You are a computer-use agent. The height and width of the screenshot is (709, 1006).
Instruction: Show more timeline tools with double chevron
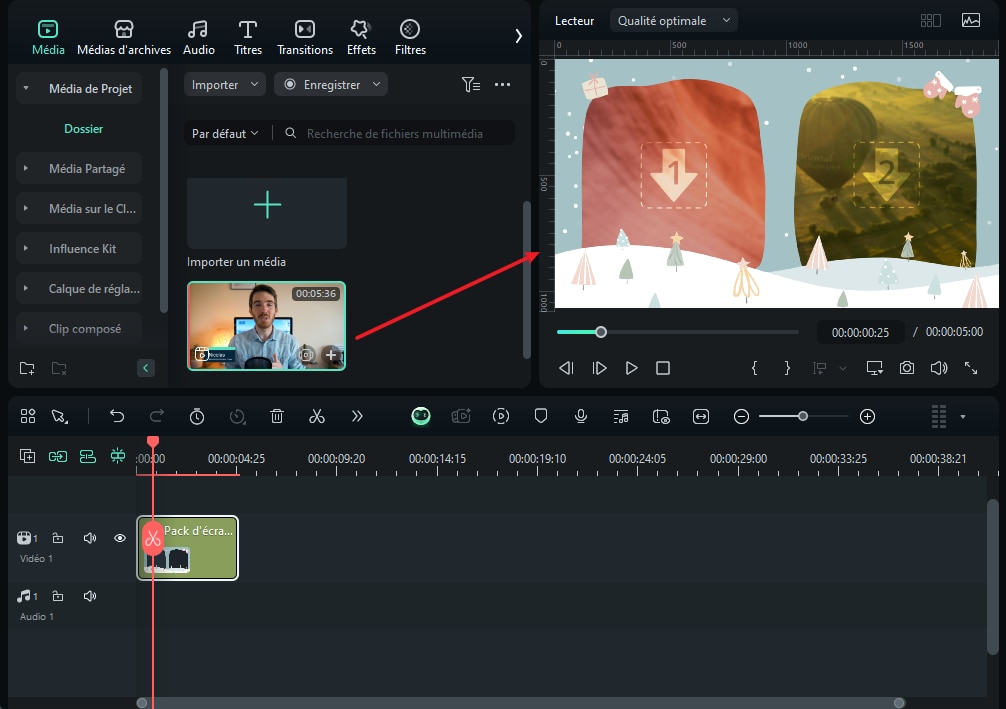coord(357,416)
